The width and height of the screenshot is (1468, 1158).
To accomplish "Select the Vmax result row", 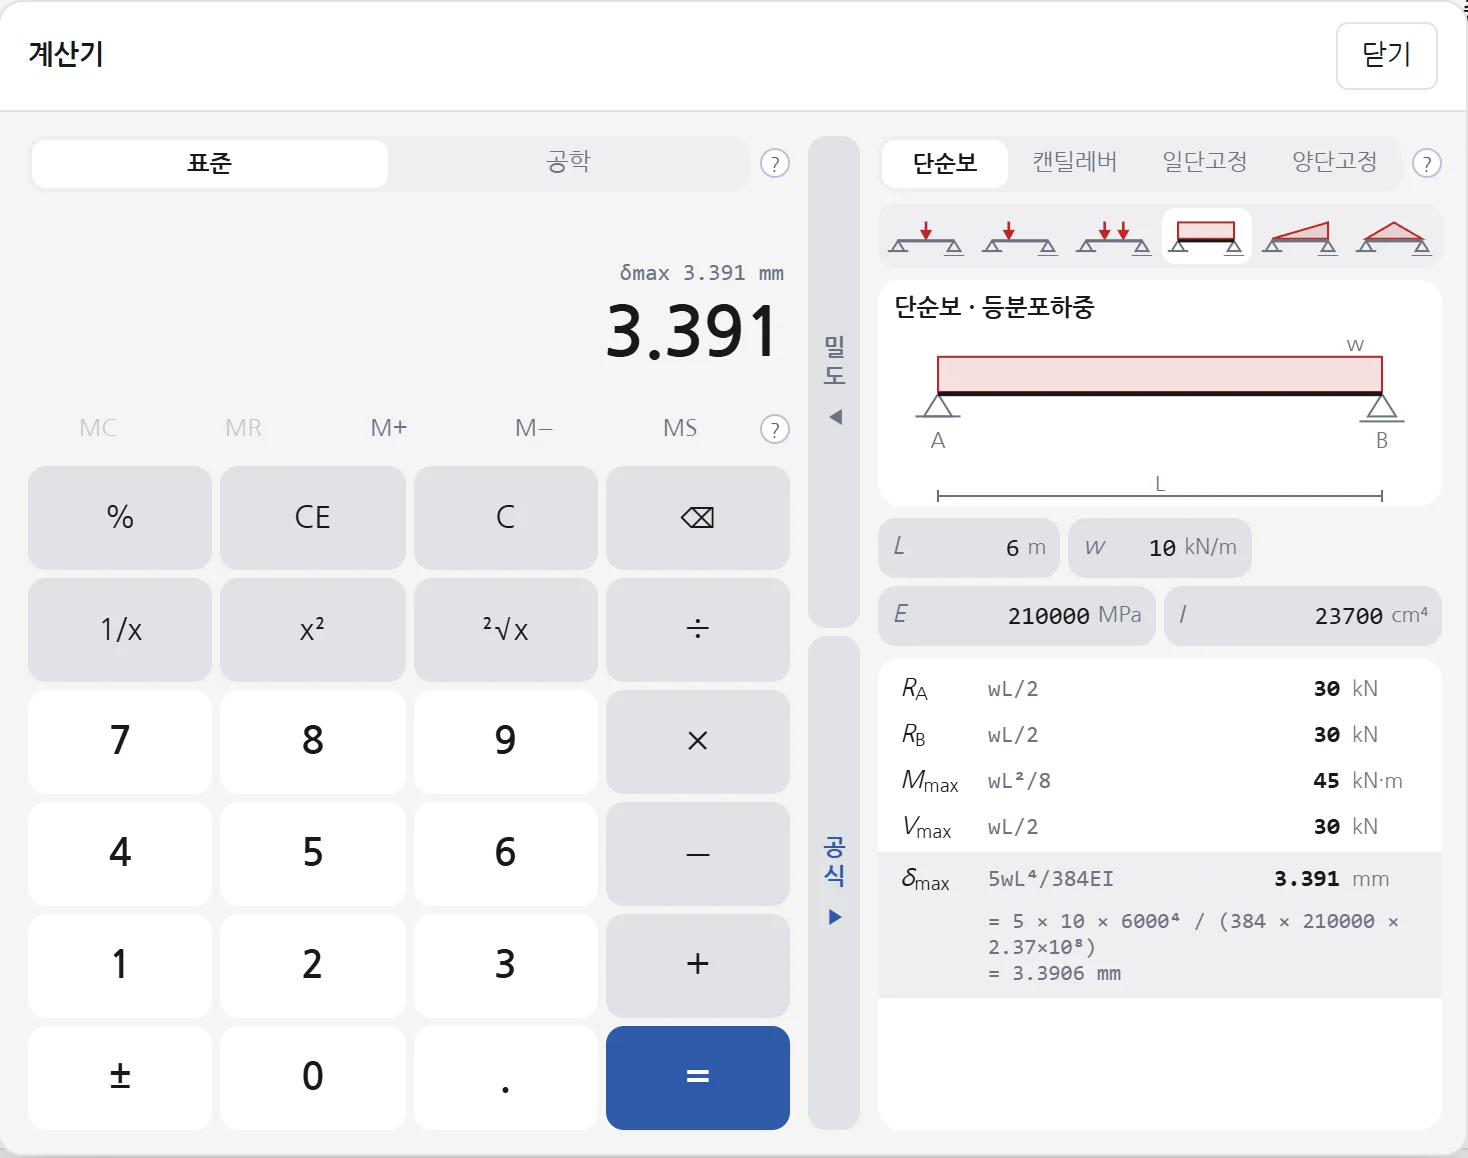I will click(1160, 827).
